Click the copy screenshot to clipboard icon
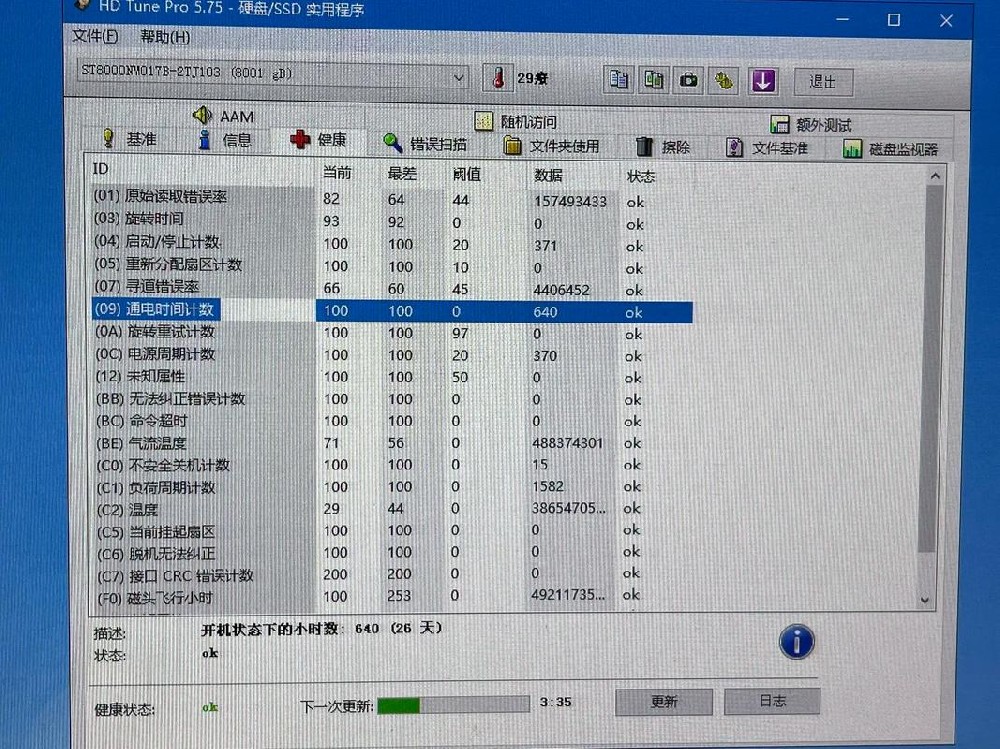 (654, 80)
